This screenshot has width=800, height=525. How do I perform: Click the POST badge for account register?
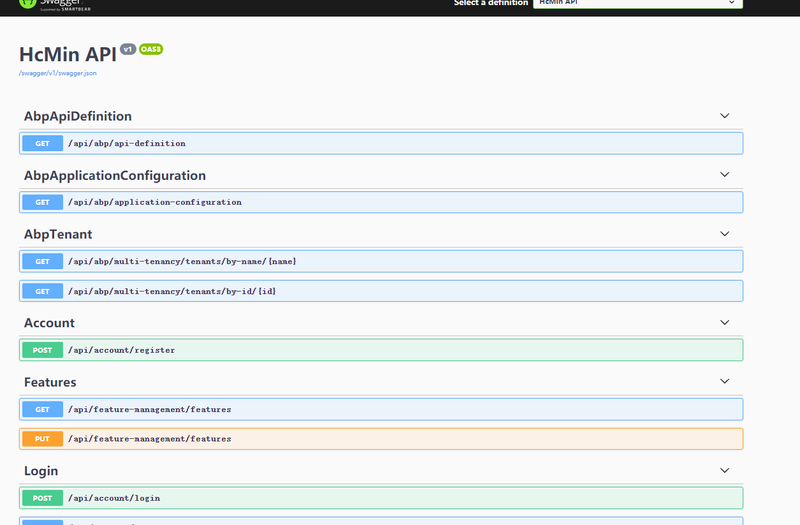(x=42, y=350)
